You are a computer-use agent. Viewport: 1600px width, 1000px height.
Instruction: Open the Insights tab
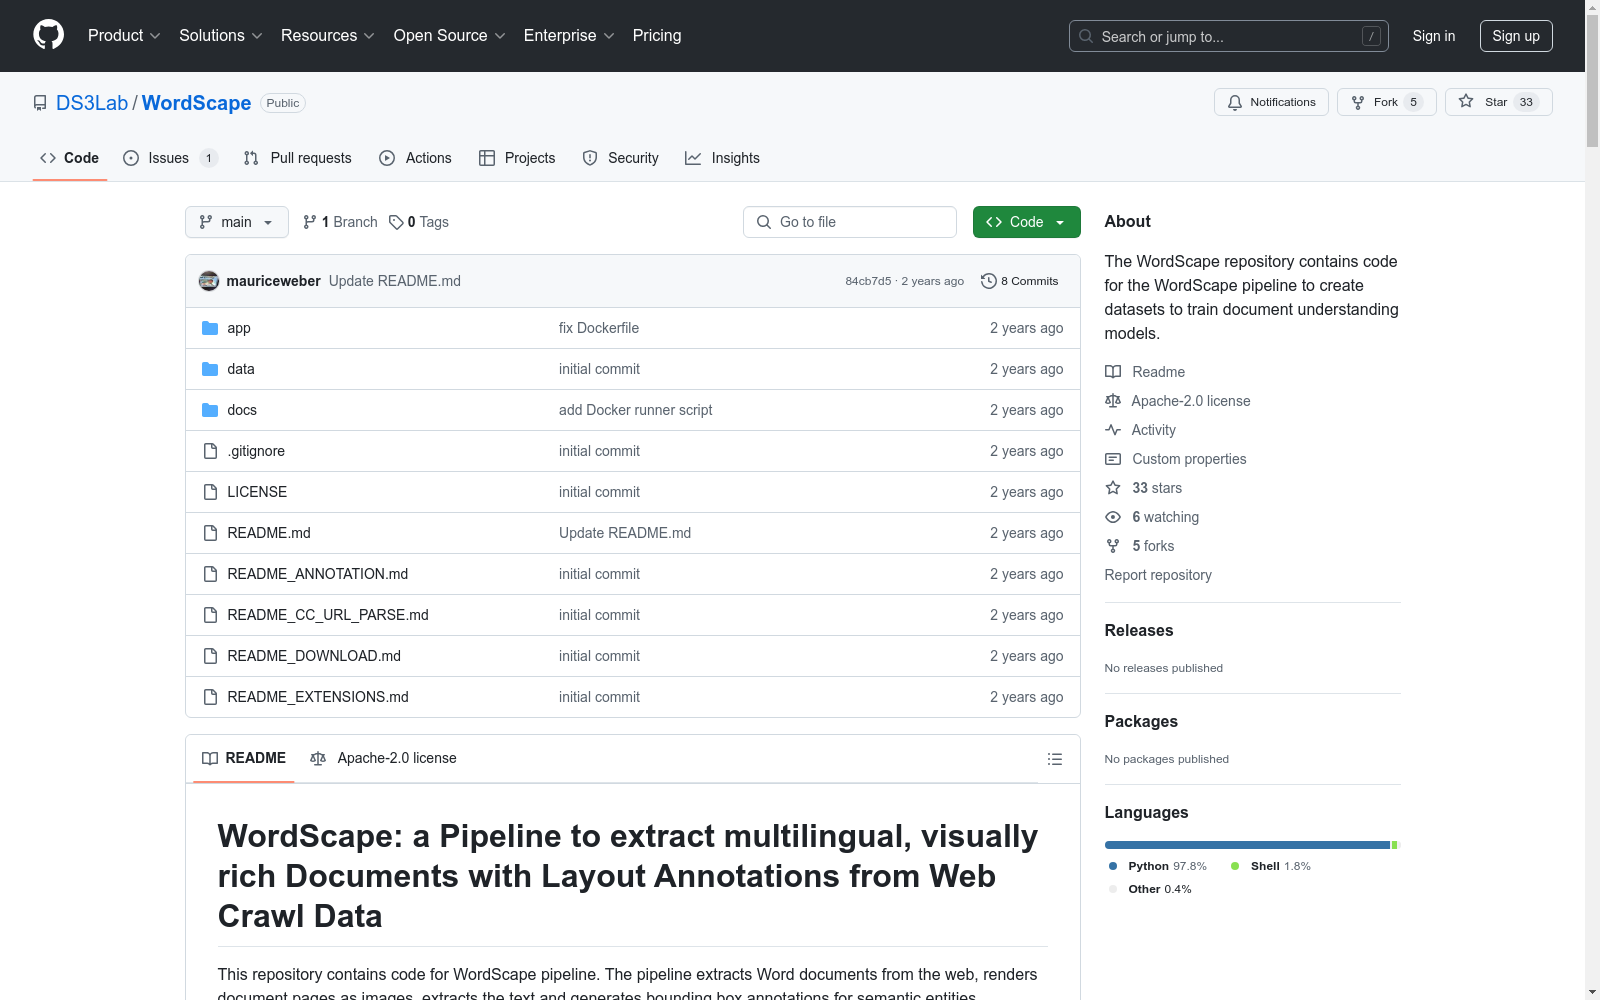(722, 158)
